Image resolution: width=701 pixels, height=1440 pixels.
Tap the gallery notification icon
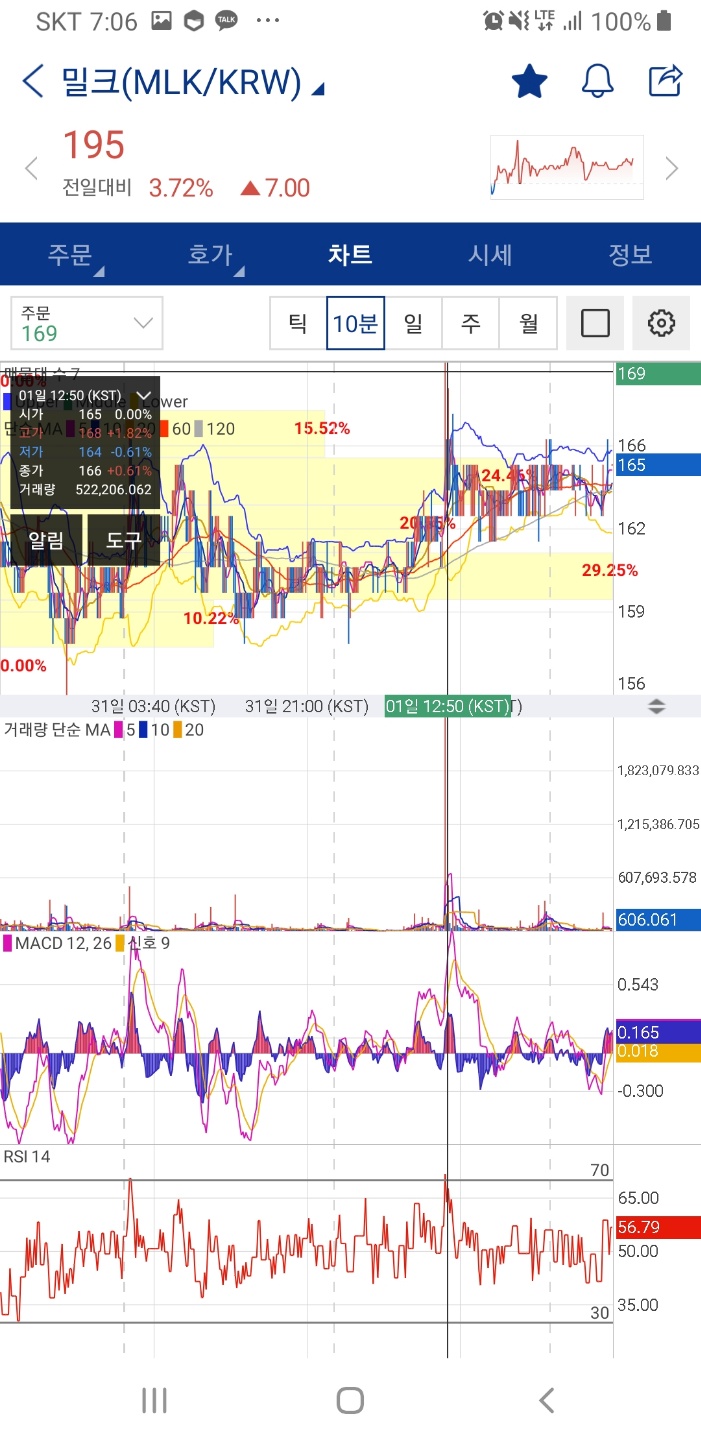161,20
